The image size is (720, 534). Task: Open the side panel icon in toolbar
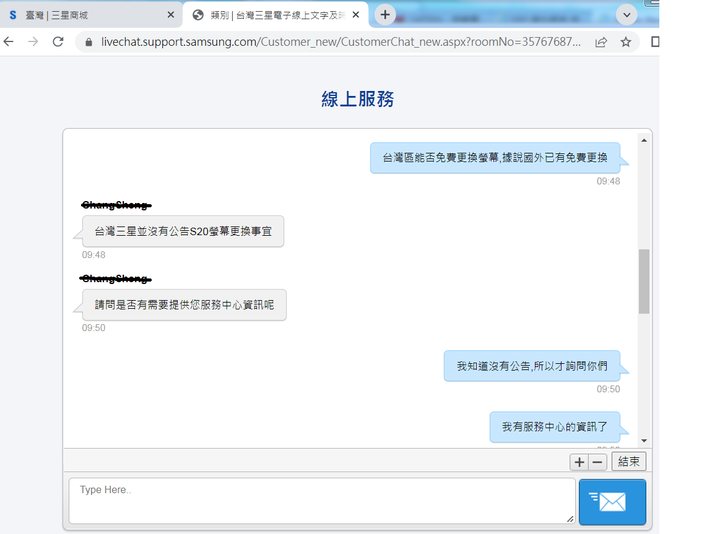pos(655,42)
